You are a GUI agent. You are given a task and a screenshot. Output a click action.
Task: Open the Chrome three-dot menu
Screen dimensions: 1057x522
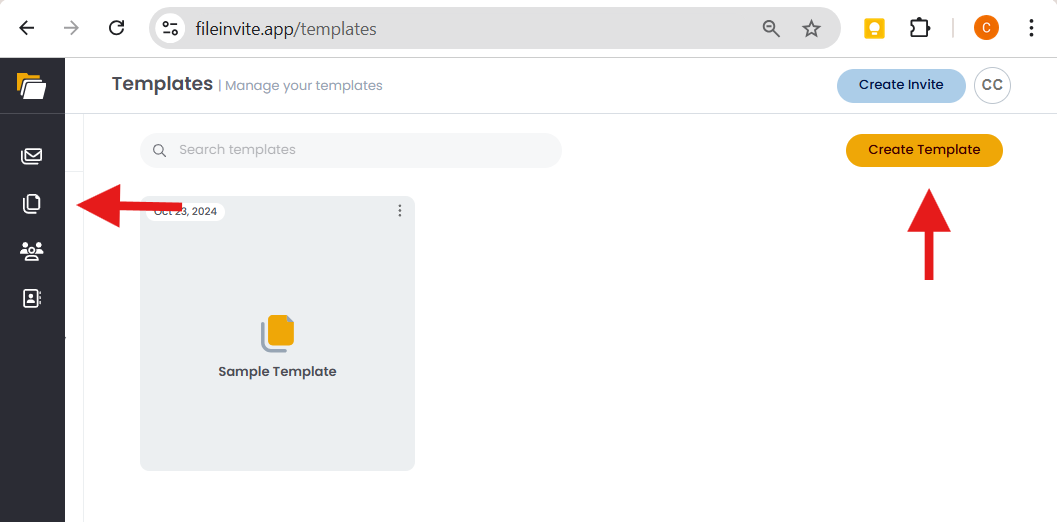pyautogui.click(x=1031, y=28)
